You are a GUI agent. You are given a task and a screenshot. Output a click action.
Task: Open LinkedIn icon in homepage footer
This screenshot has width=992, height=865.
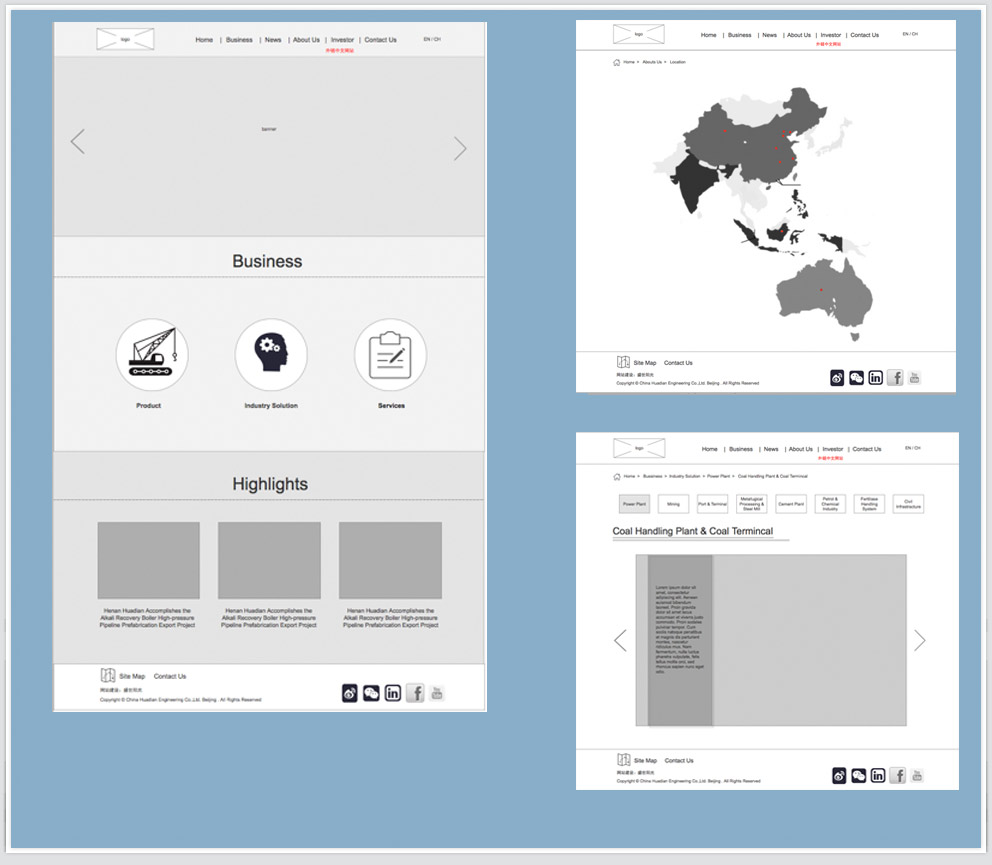393,694
